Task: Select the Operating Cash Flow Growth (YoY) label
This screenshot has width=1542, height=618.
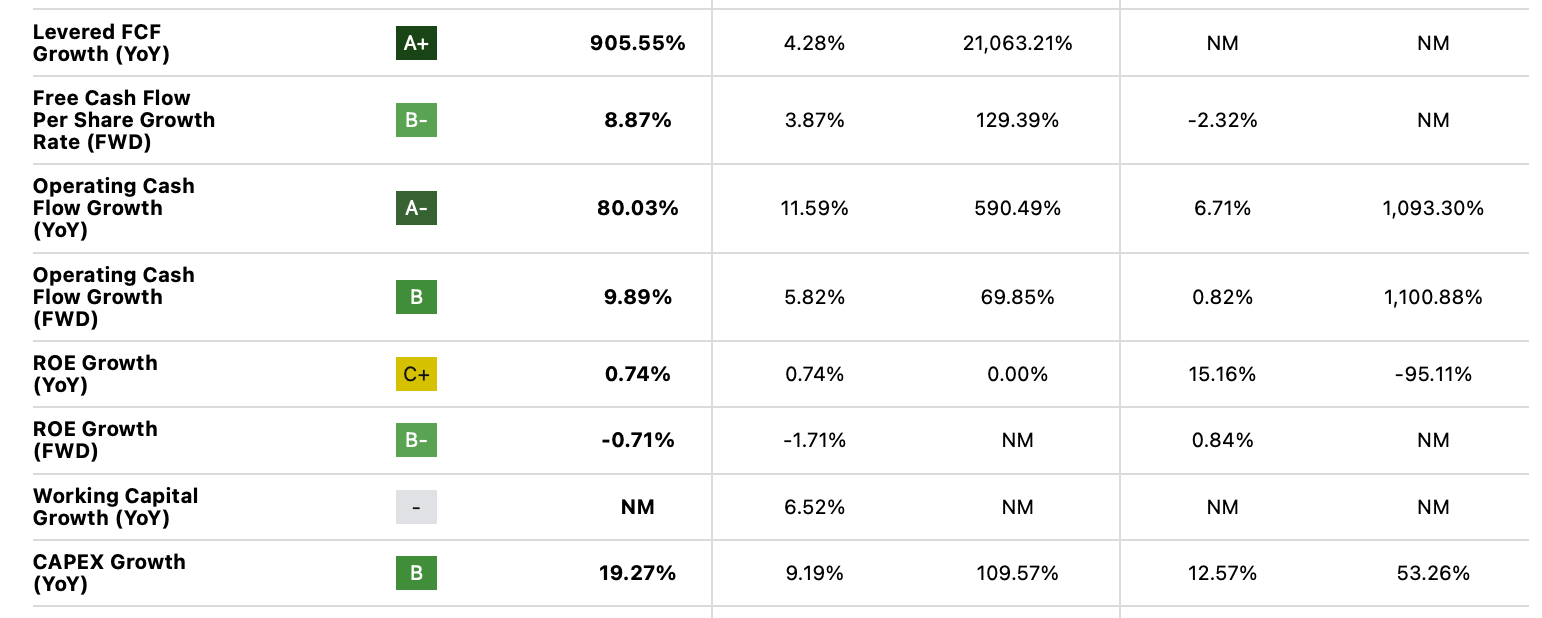Action: [113, 208]
